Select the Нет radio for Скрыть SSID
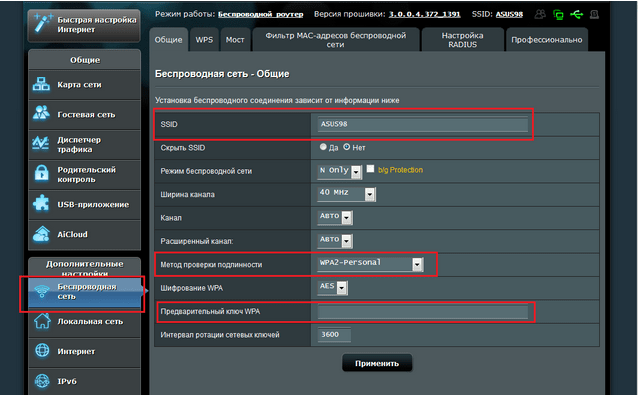The width and height of the screenshot is (638, 395). [x=347, y=147]
